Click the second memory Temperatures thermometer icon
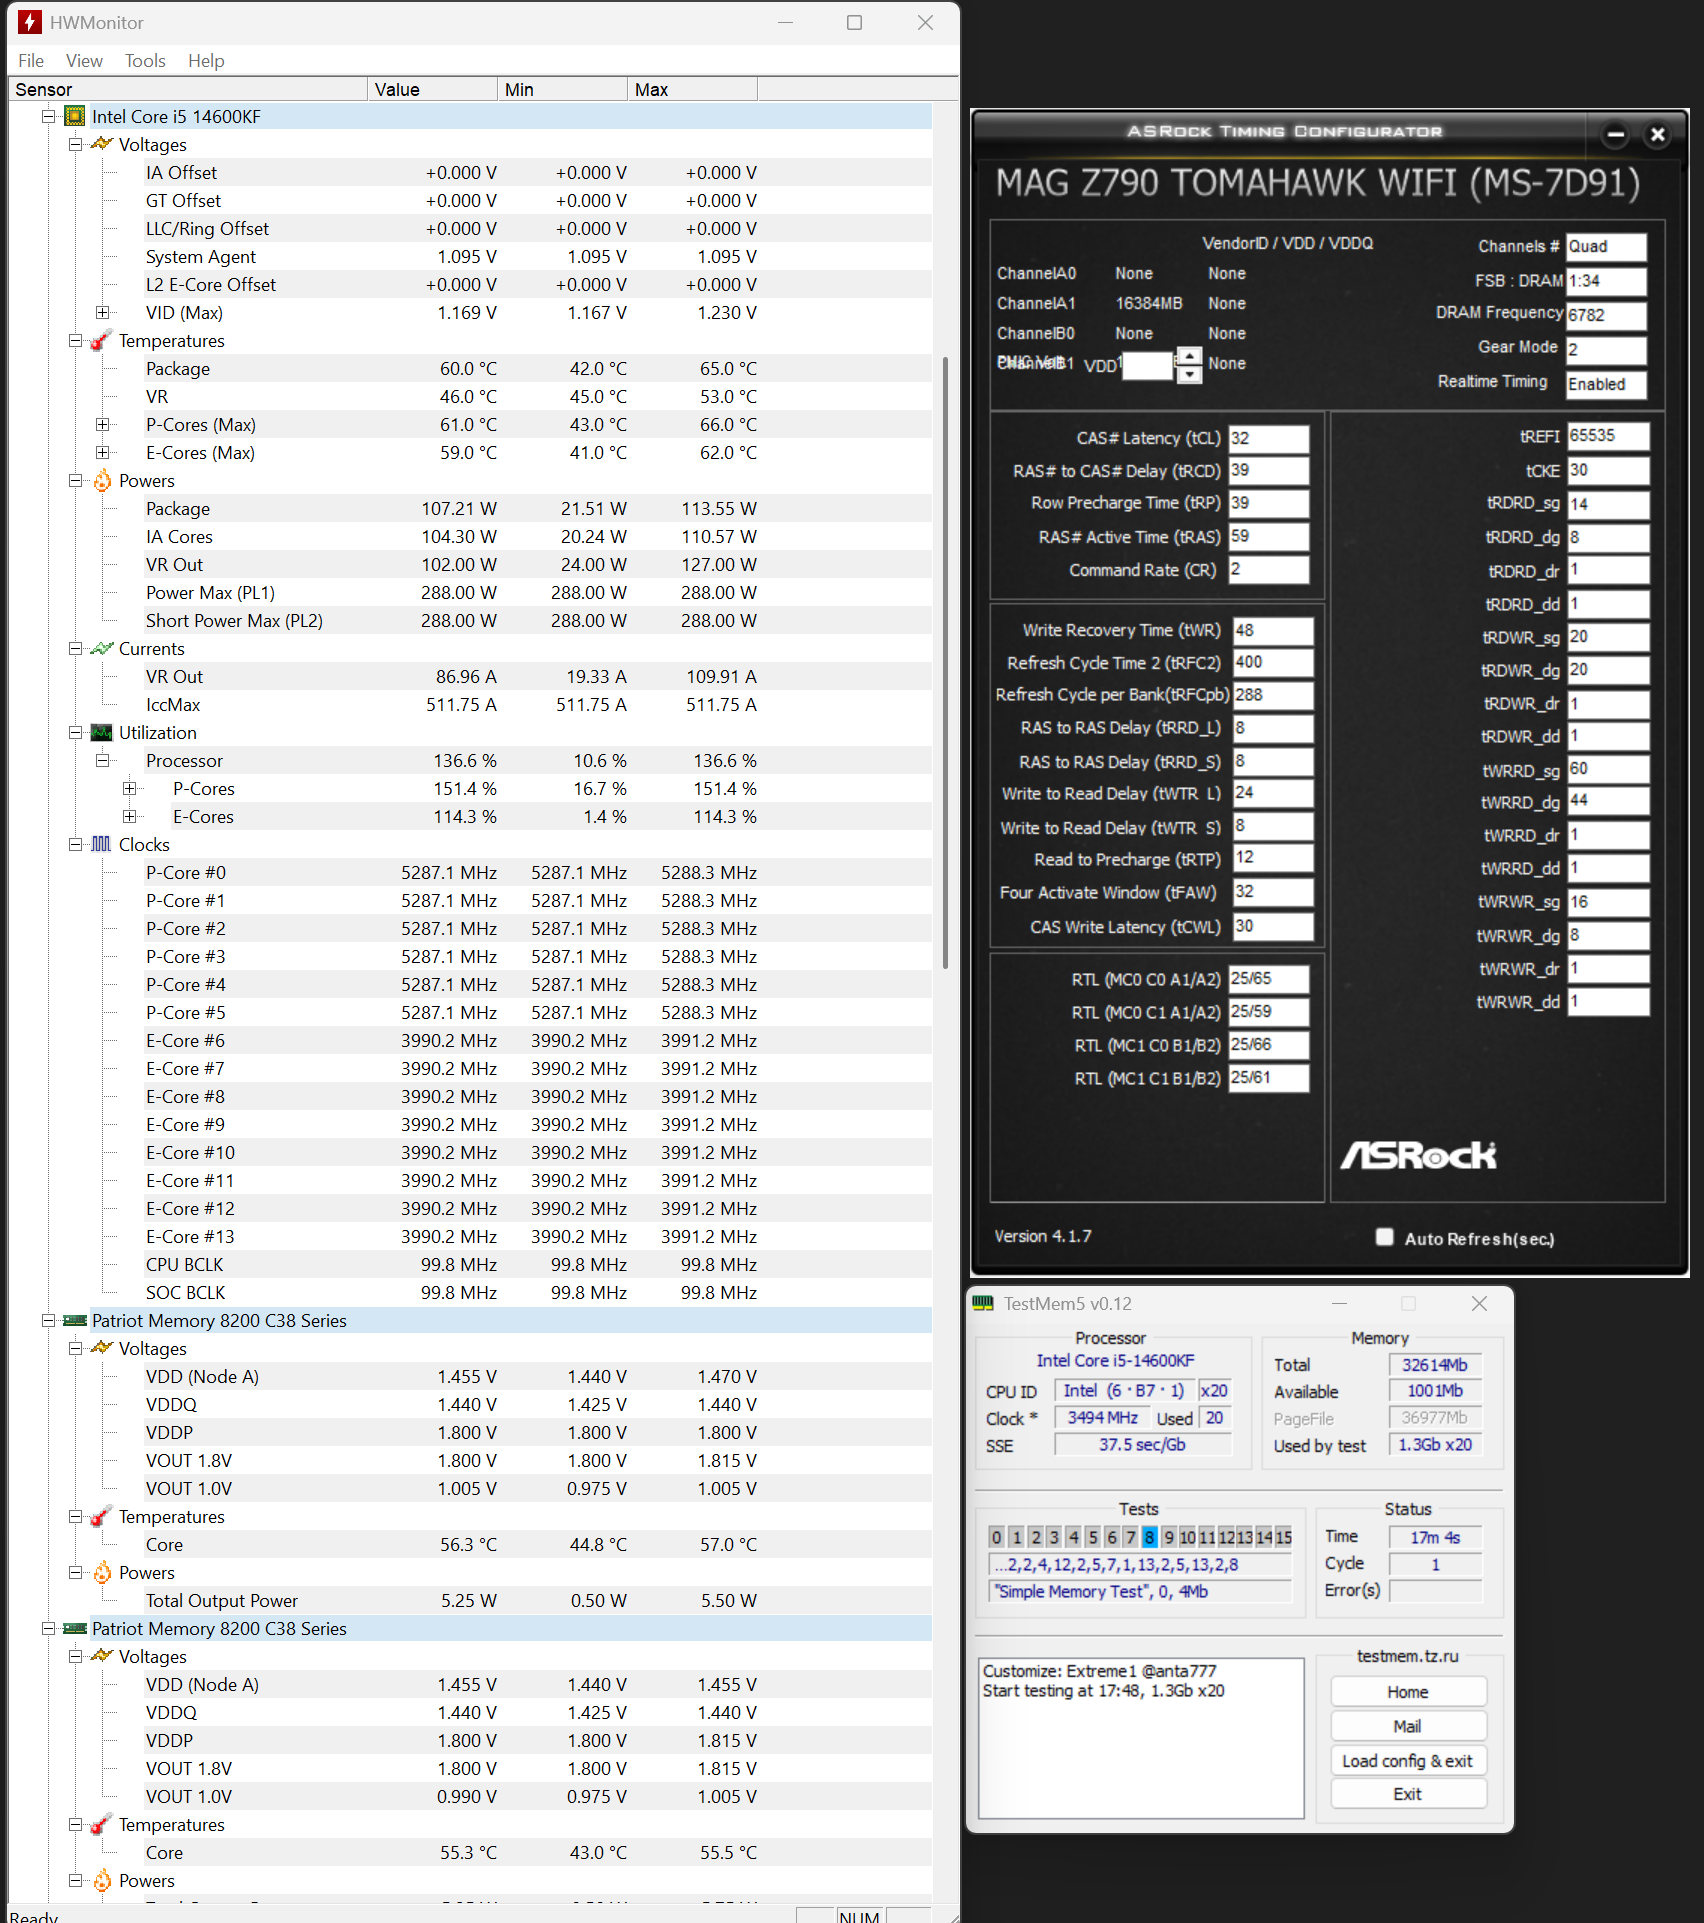This screenshot has width=1704, height=1923. click(x=101, y=1825)
